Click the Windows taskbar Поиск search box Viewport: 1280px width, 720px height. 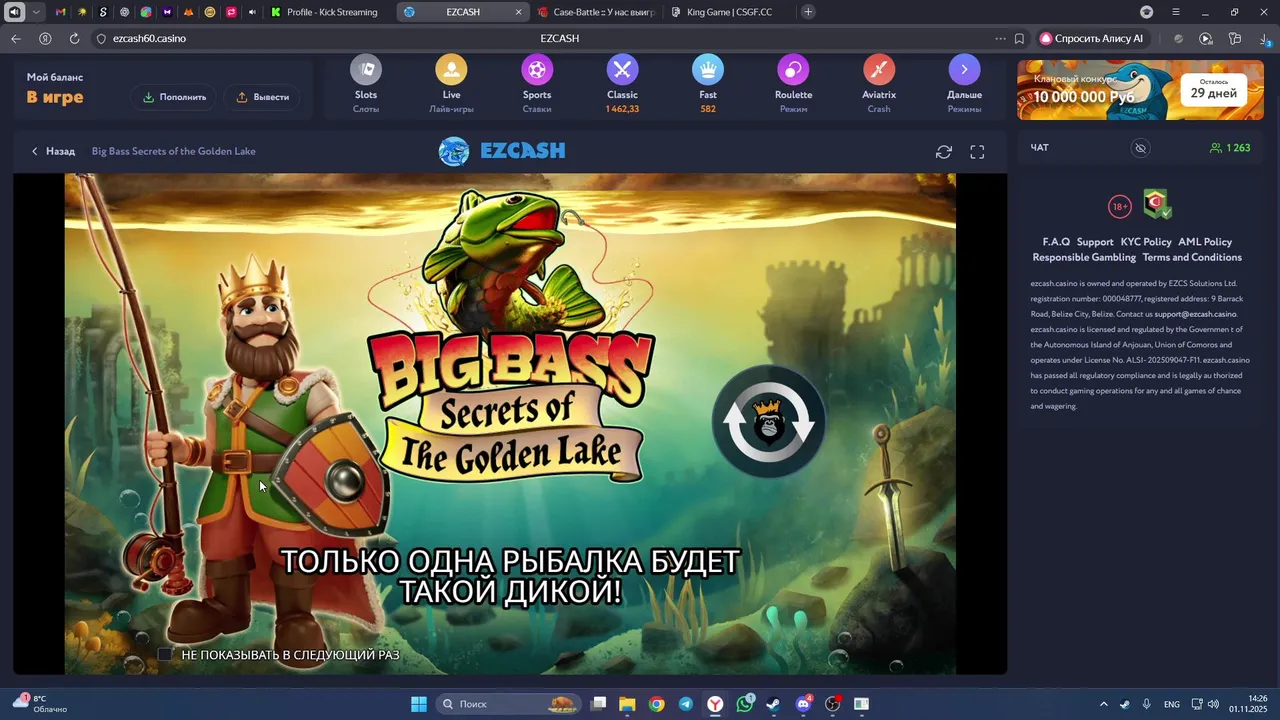tap(510, 704)
